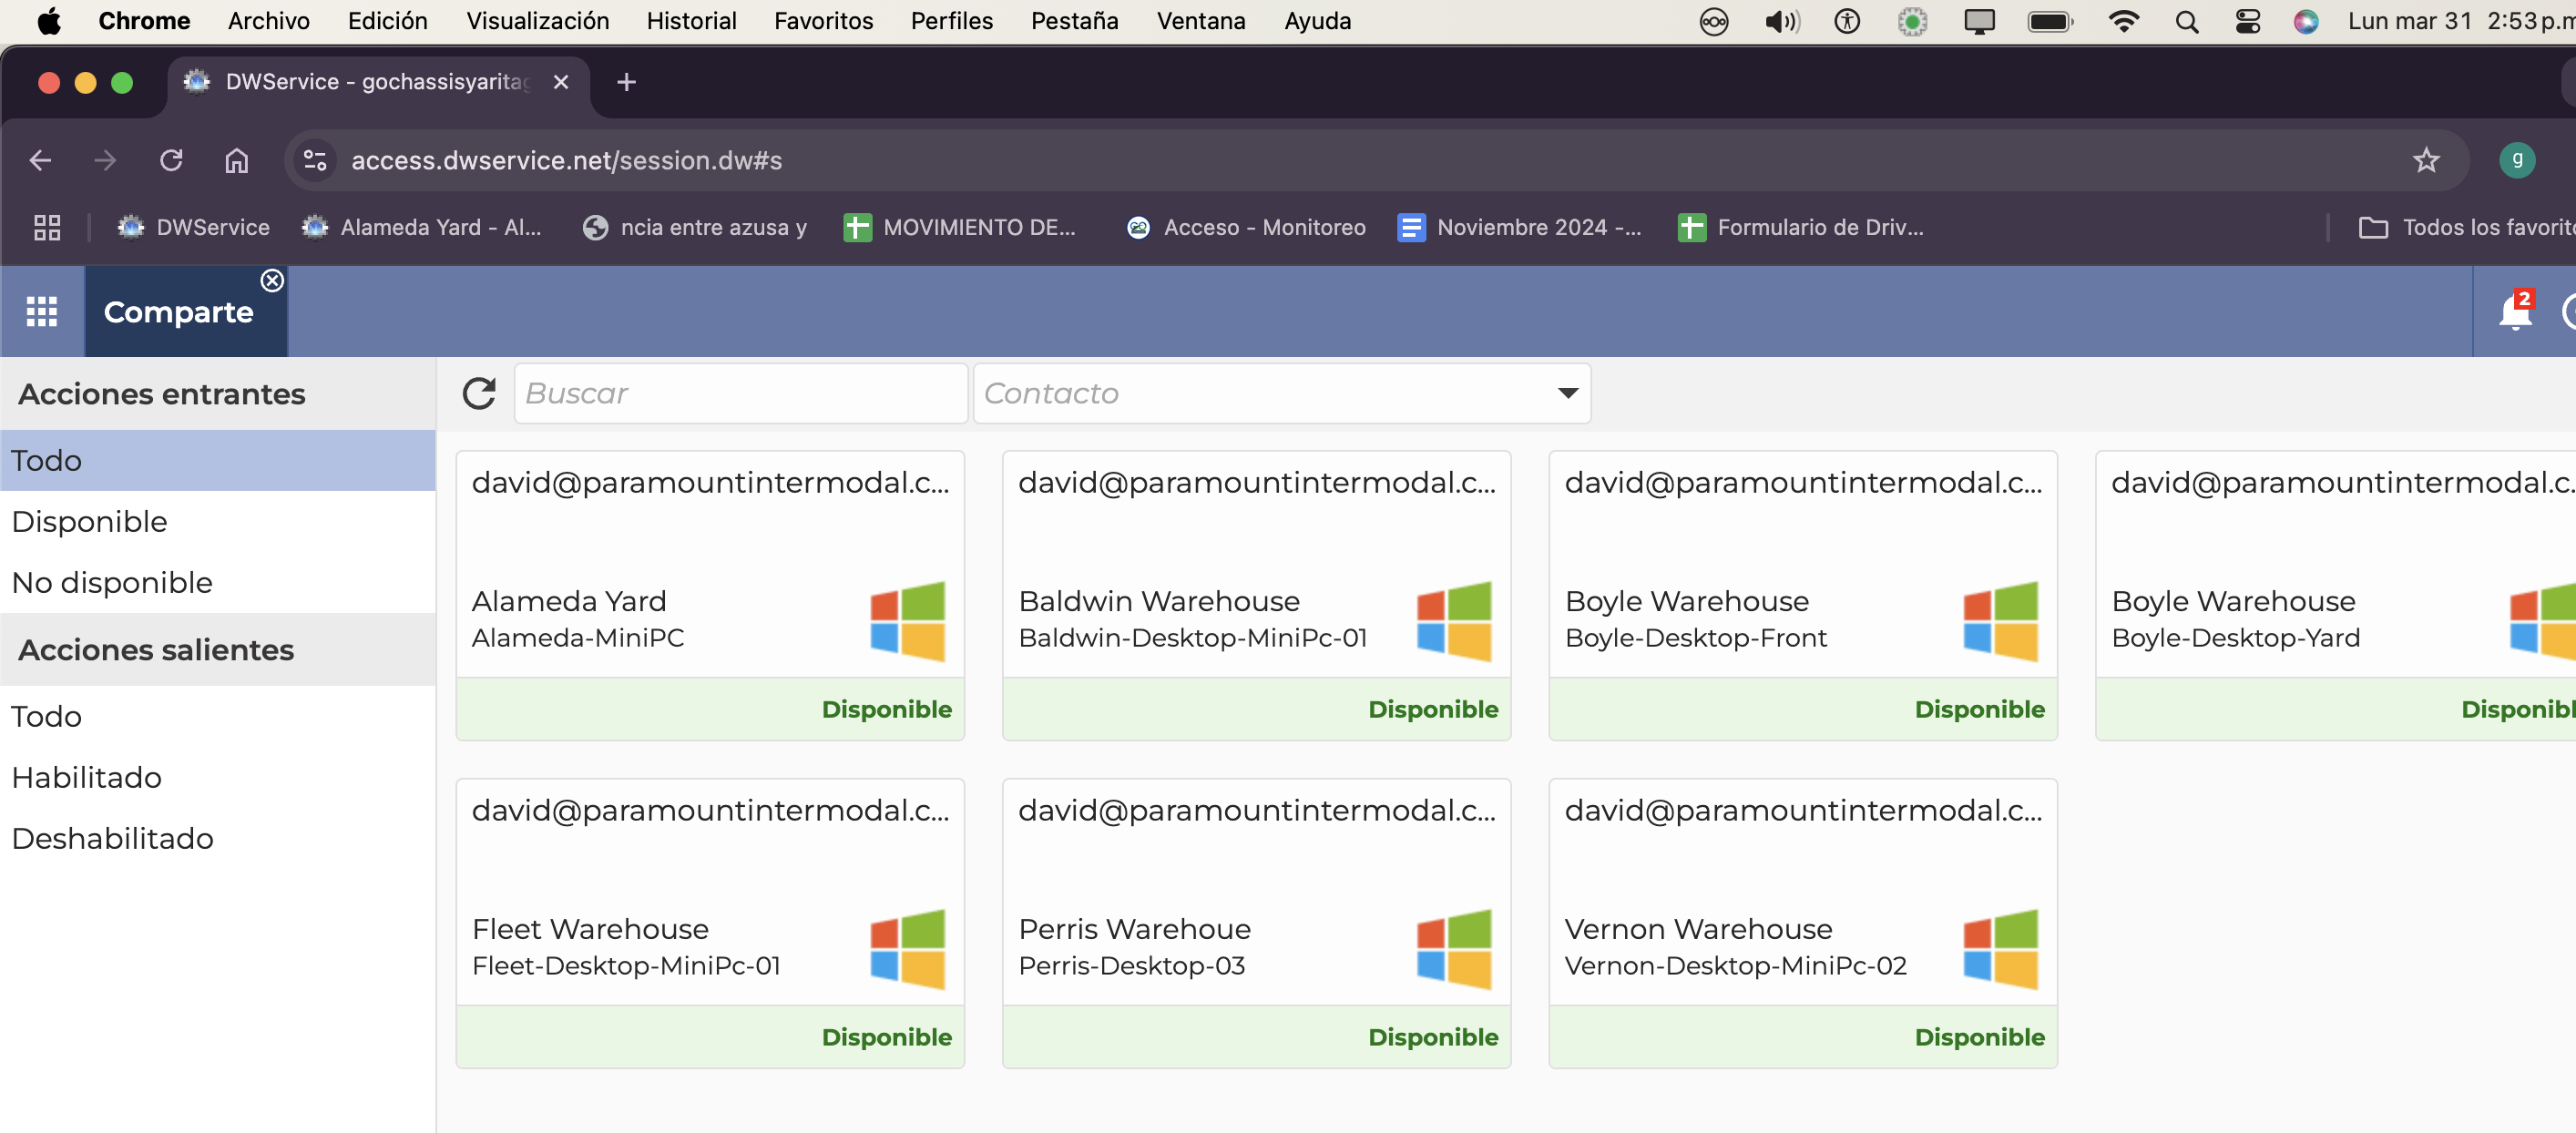
Task: Filter outgoing actions by Habilitado
Action: [218, 777]
